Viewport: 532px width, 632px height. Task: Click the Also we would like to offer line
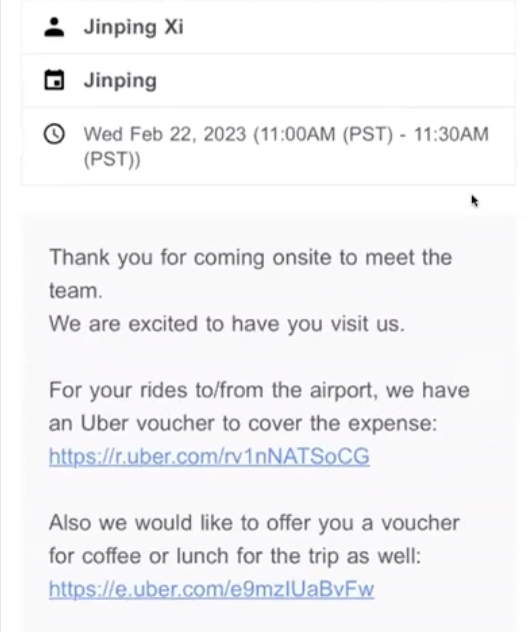click(254, 523)
